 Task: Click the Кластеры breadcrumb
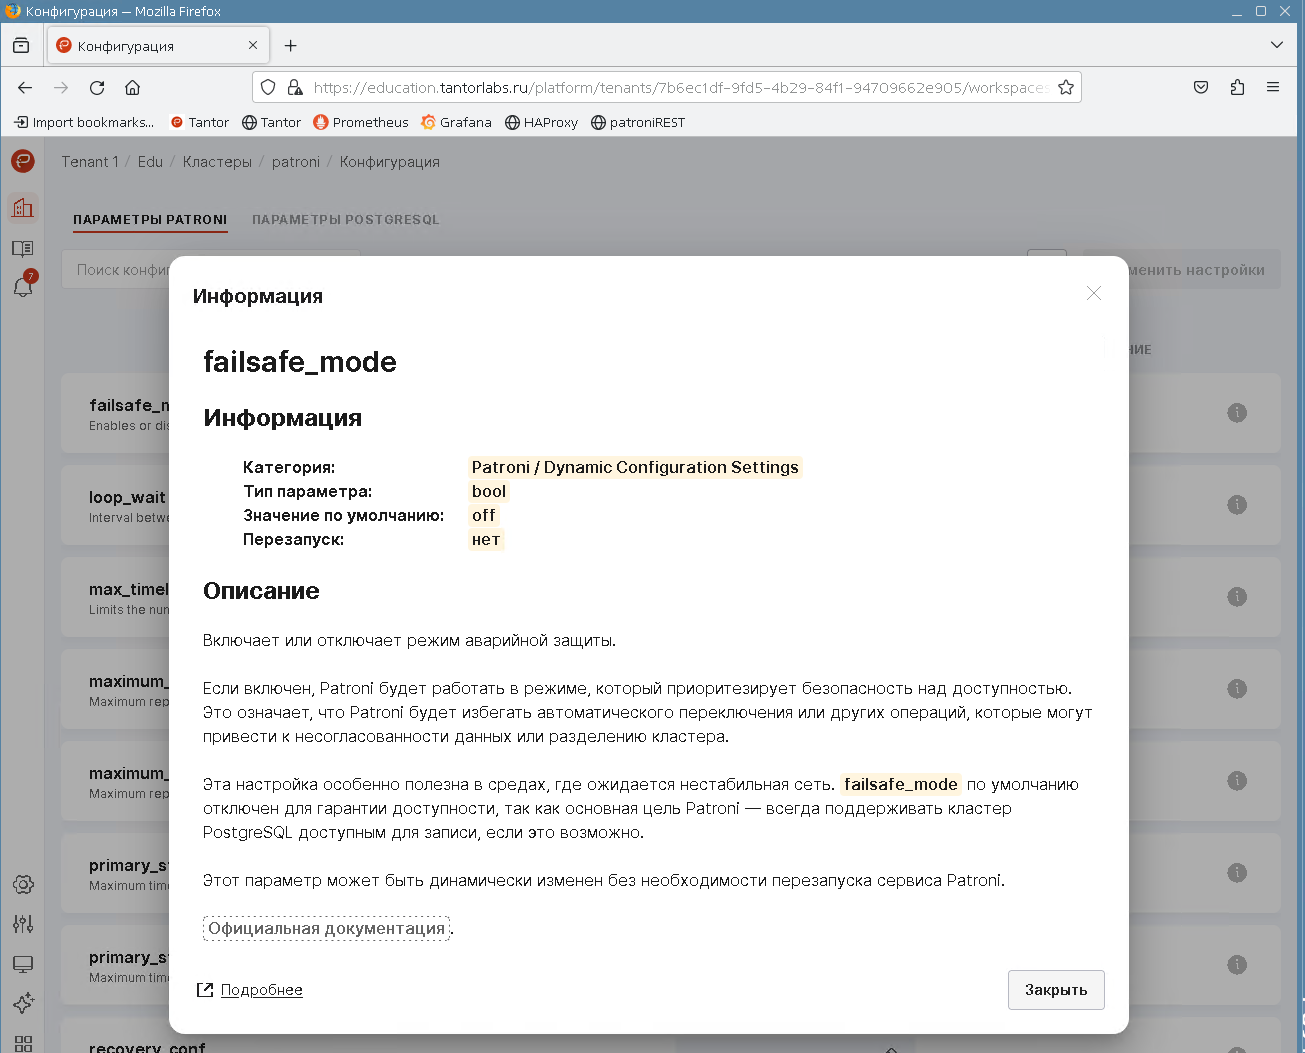[x=217, y=161]
